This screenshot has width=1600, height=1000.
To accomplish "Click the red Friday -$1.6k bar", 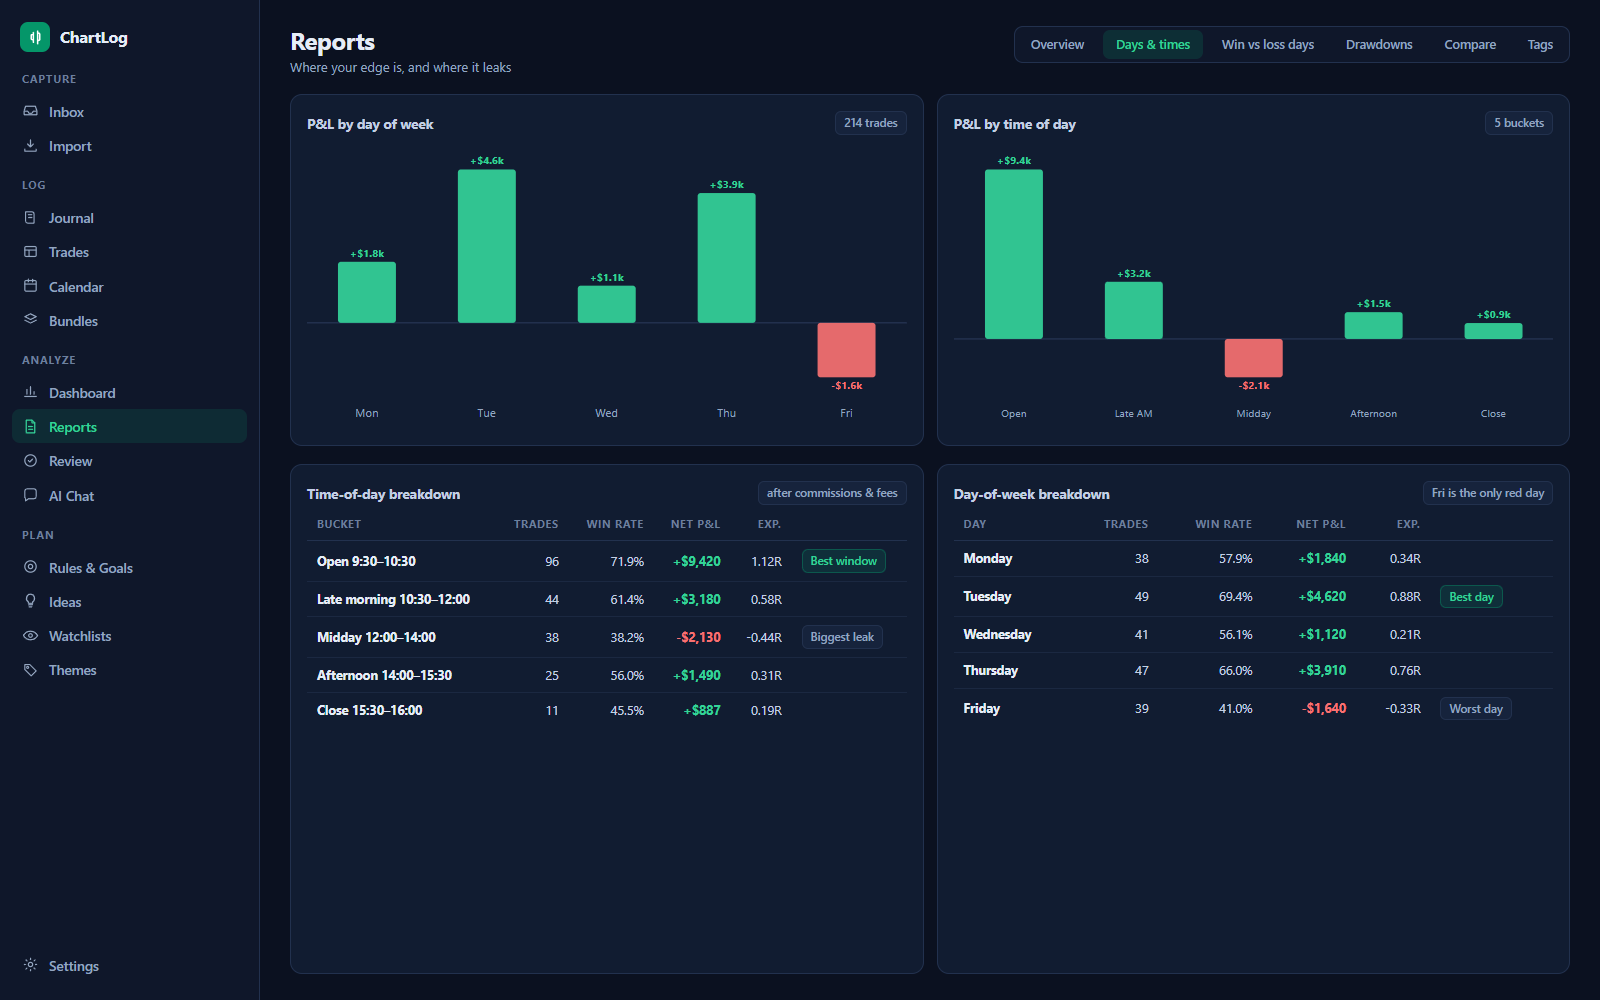I will (x=846, y=350).
